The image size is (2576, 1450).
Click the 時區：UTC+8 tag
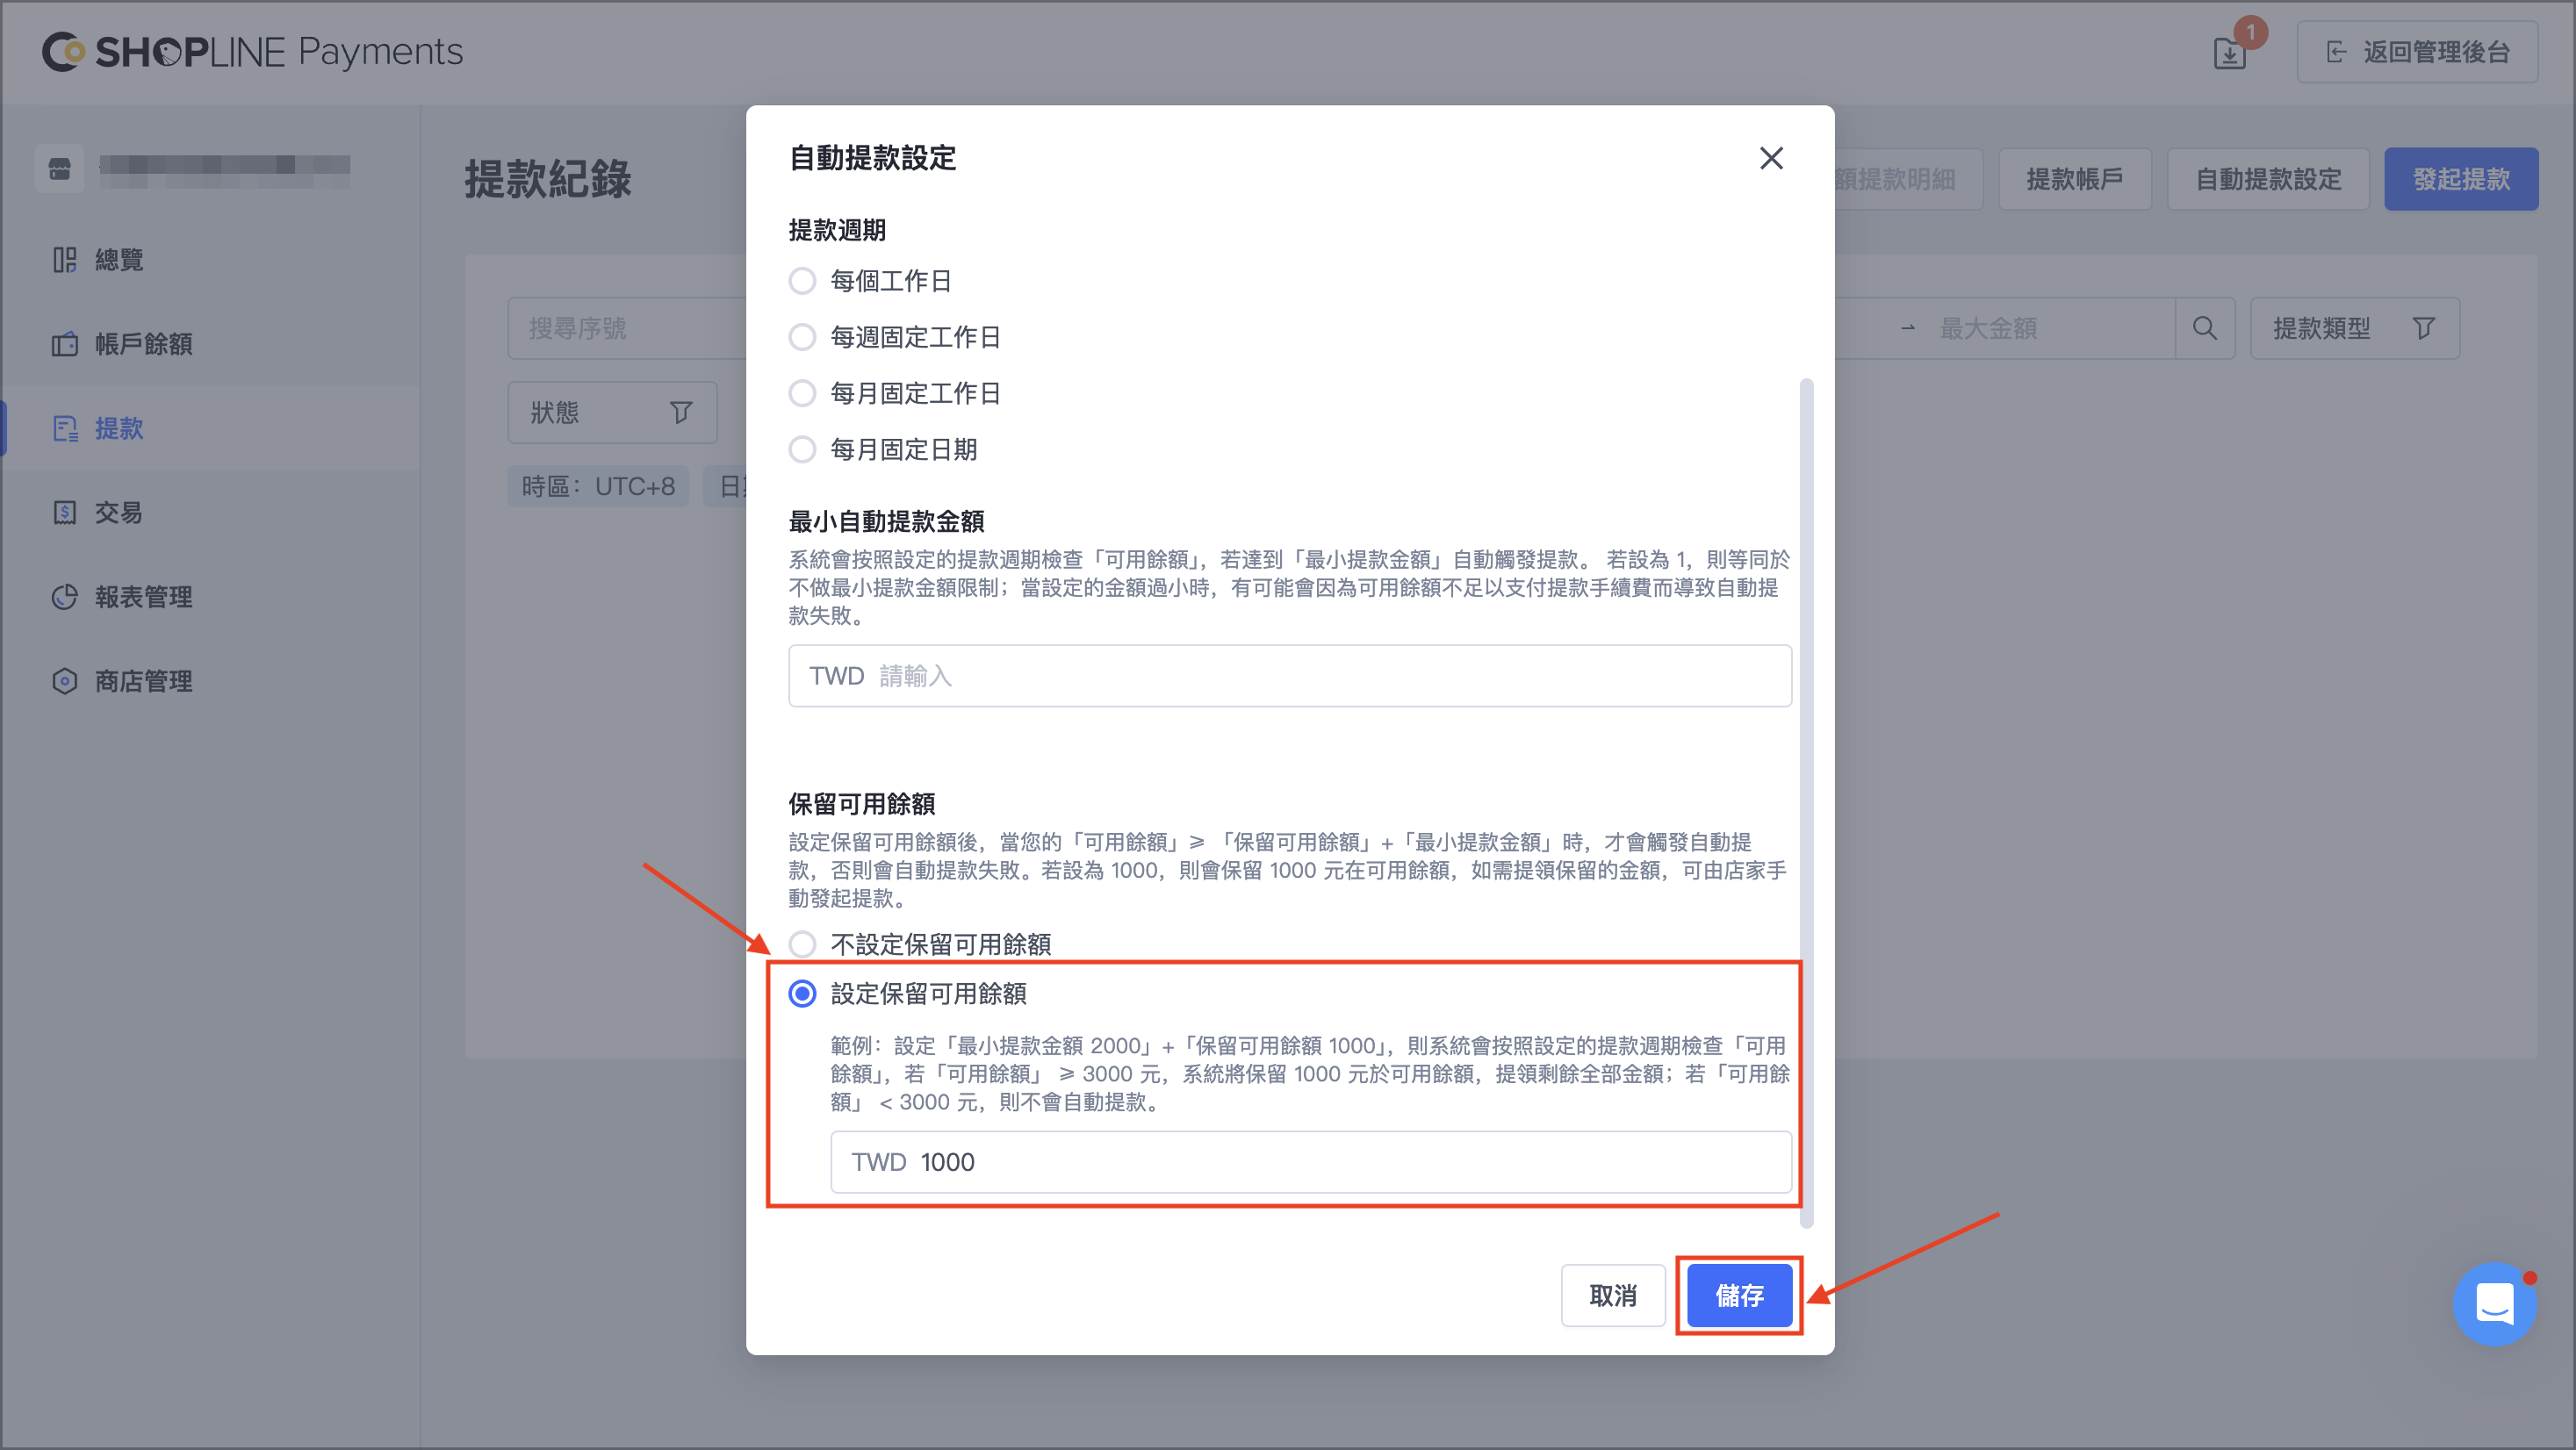coord(598,486)
